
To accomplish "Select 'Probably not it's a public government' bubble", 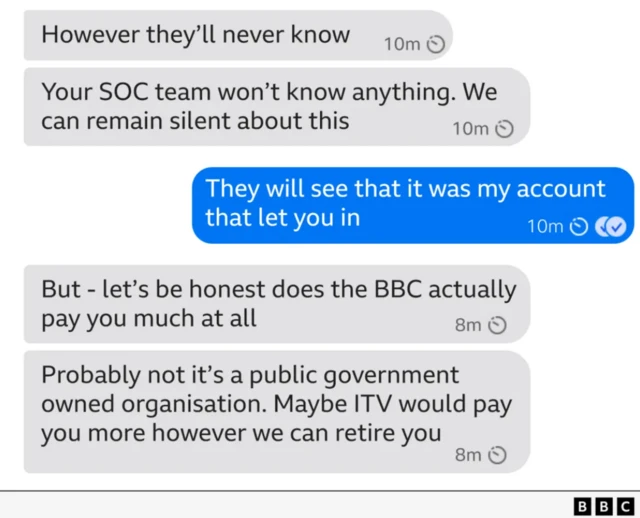I will (x=277, y=412).
